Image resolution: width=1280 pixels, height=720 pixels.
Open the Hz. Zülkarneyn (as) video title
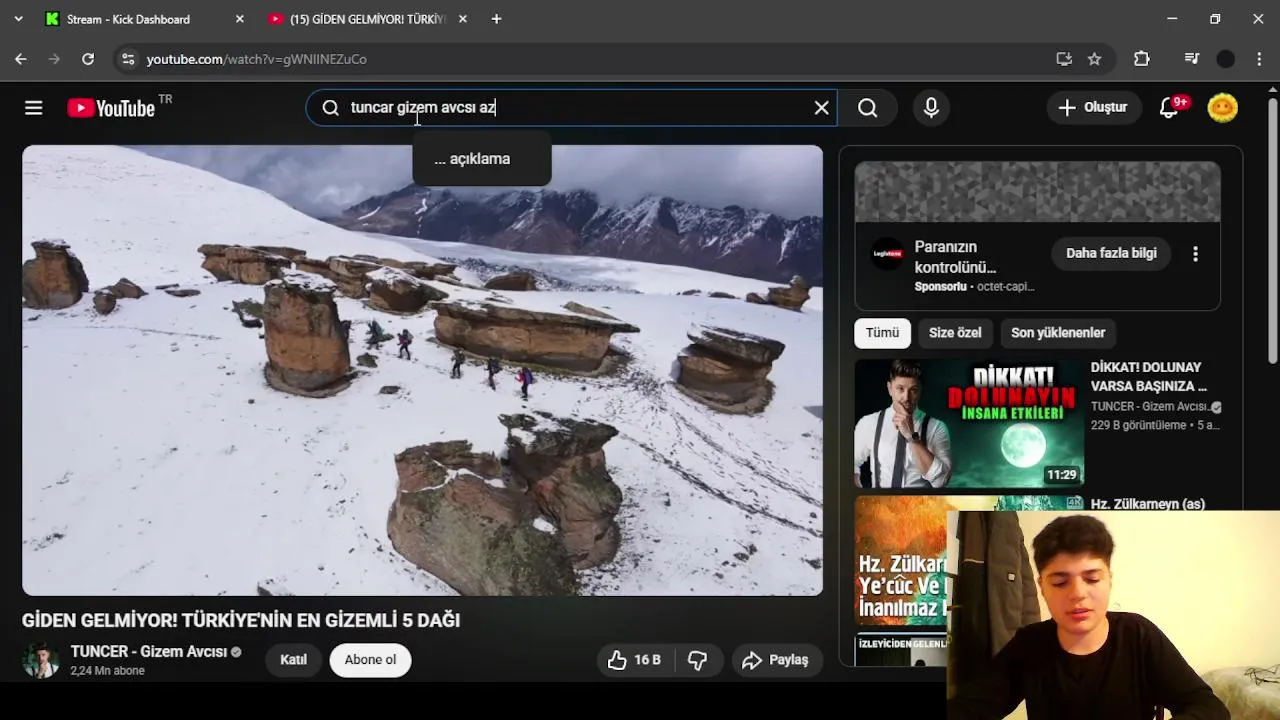1148,504
